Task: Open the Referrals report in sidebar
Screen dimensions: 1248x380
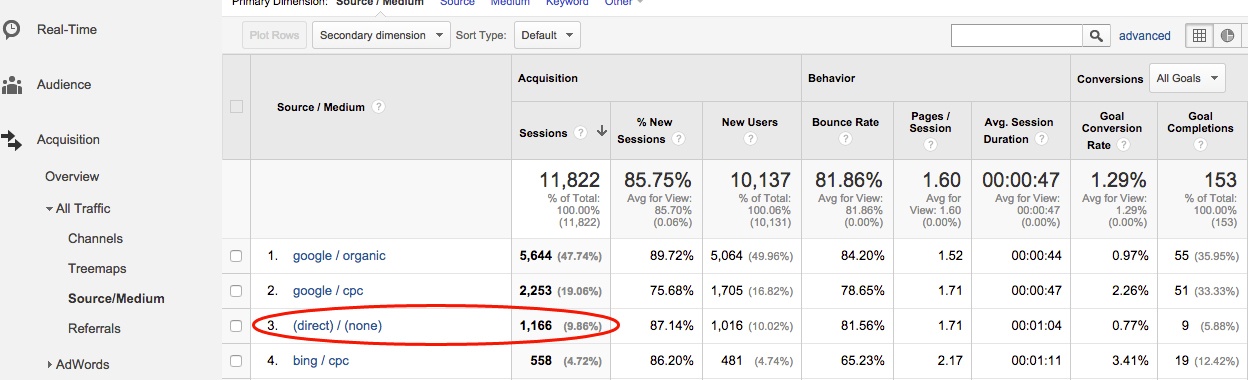Action: [x=94, y=329]
